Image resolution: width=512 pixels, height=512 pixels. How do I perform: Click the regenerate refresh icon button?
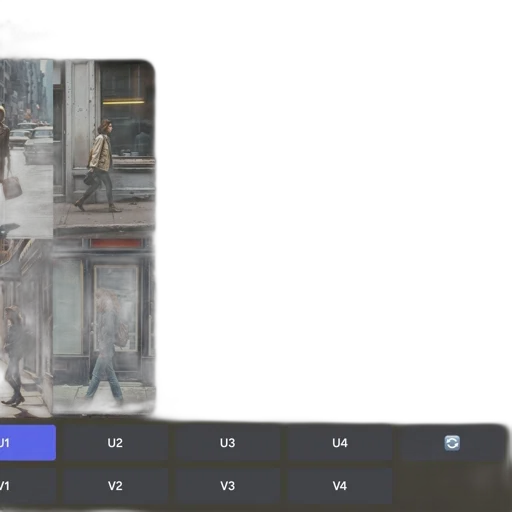pos(452,443)
